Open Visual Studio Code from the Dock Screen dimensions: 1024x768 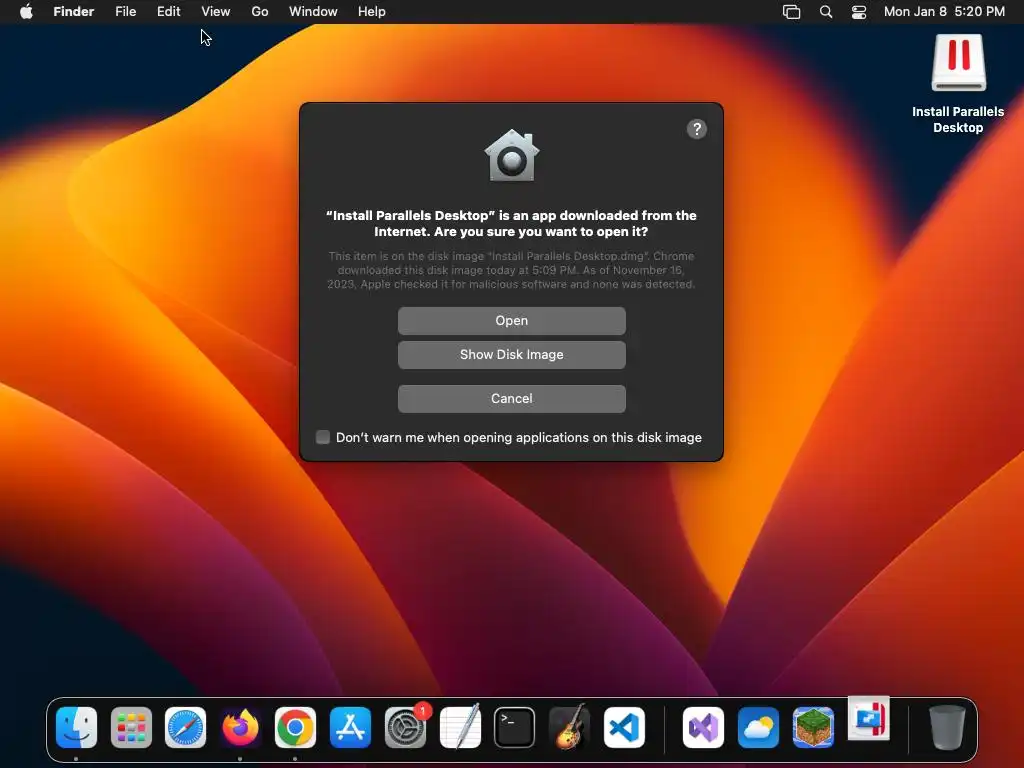[x=624, y=728]
